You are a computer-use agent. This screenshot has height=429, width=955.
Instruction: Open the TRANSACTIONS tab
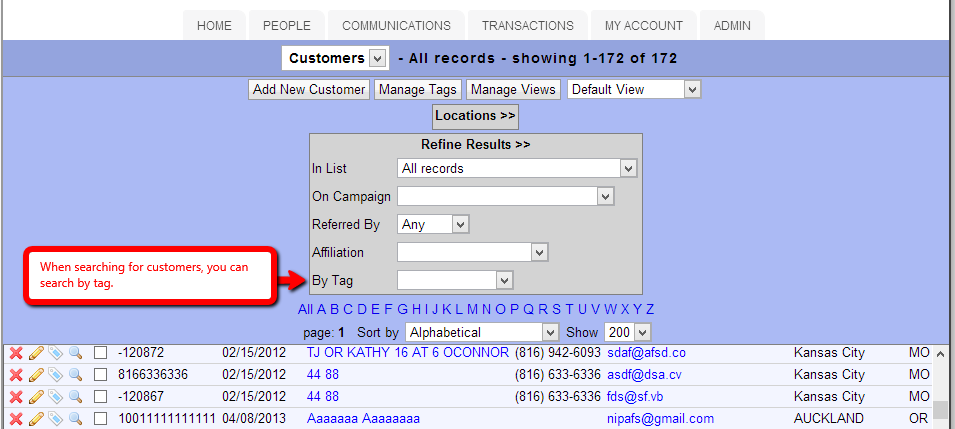click(x=527, y=26)
